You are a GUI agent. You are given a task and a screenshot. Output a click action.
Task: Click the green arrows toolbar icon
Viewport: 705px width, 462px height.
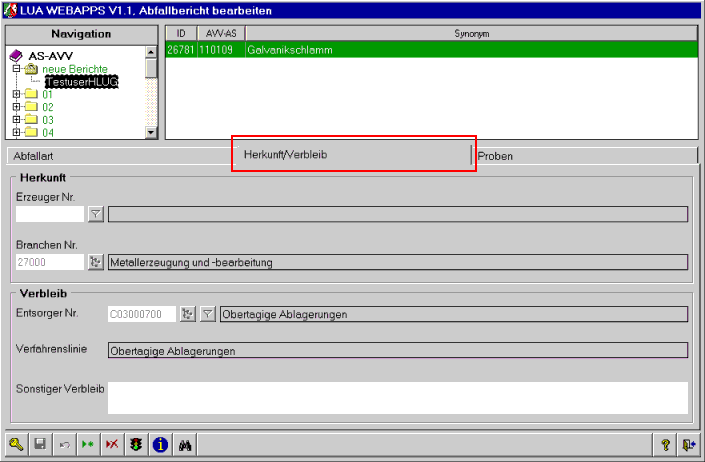(x=87, y=445)
